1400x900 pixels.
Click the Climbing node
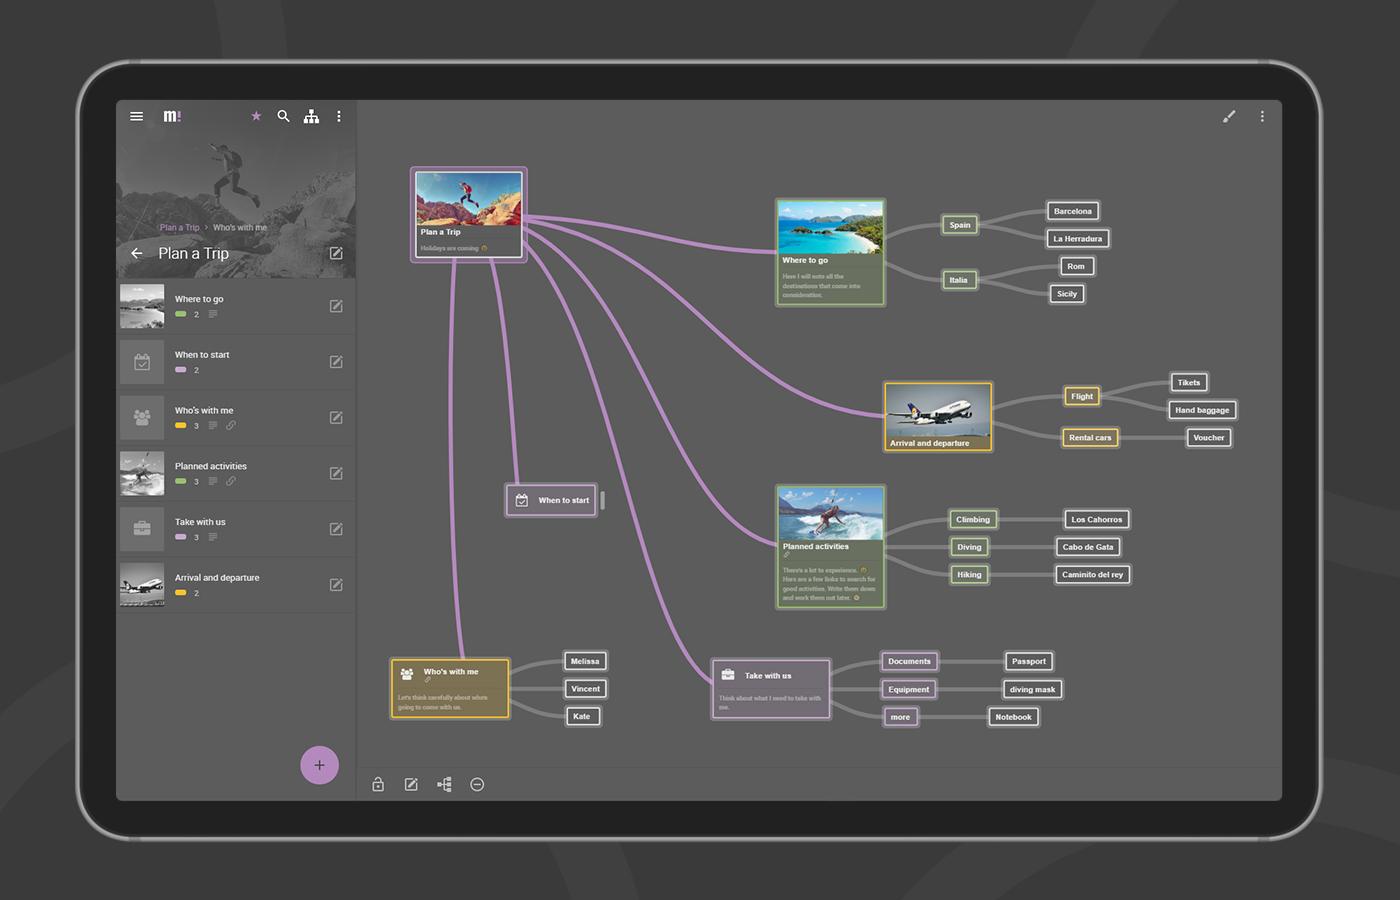[973, 519]
